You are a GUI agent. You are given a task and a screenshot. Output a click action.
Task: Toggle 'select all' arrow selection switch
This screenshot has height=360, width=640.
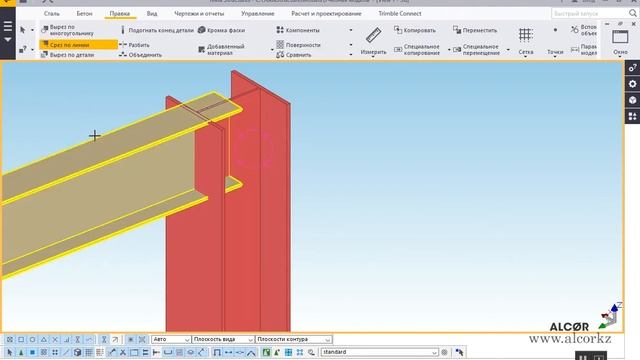tap(9, 352)
